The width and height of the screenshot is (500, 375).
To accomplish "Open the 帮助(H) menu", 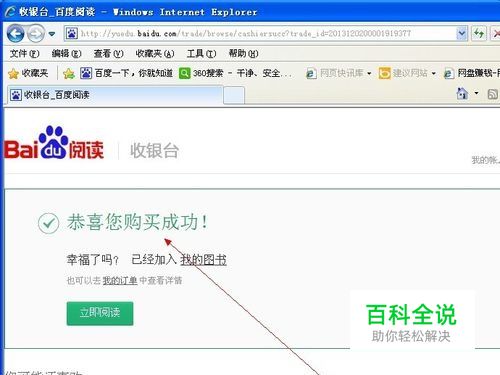I will (243, 53).
